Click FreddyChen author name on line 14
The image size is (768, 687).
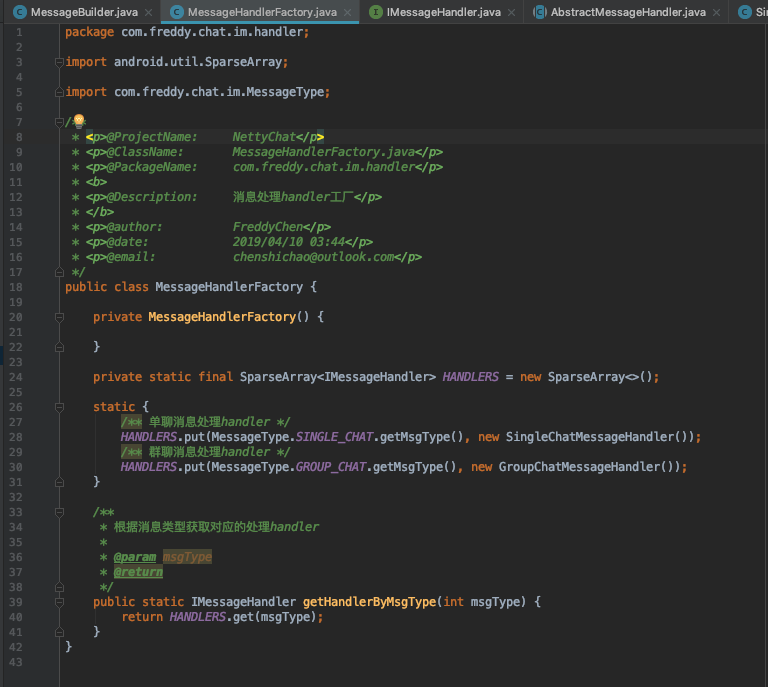(x=267, y=227)
